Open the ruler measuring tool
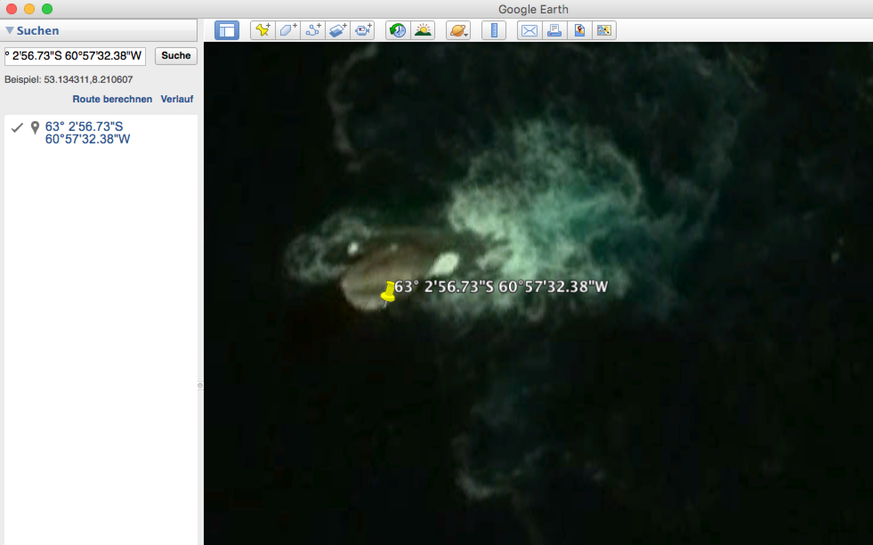The image size is (873, 545). point(494,30)
